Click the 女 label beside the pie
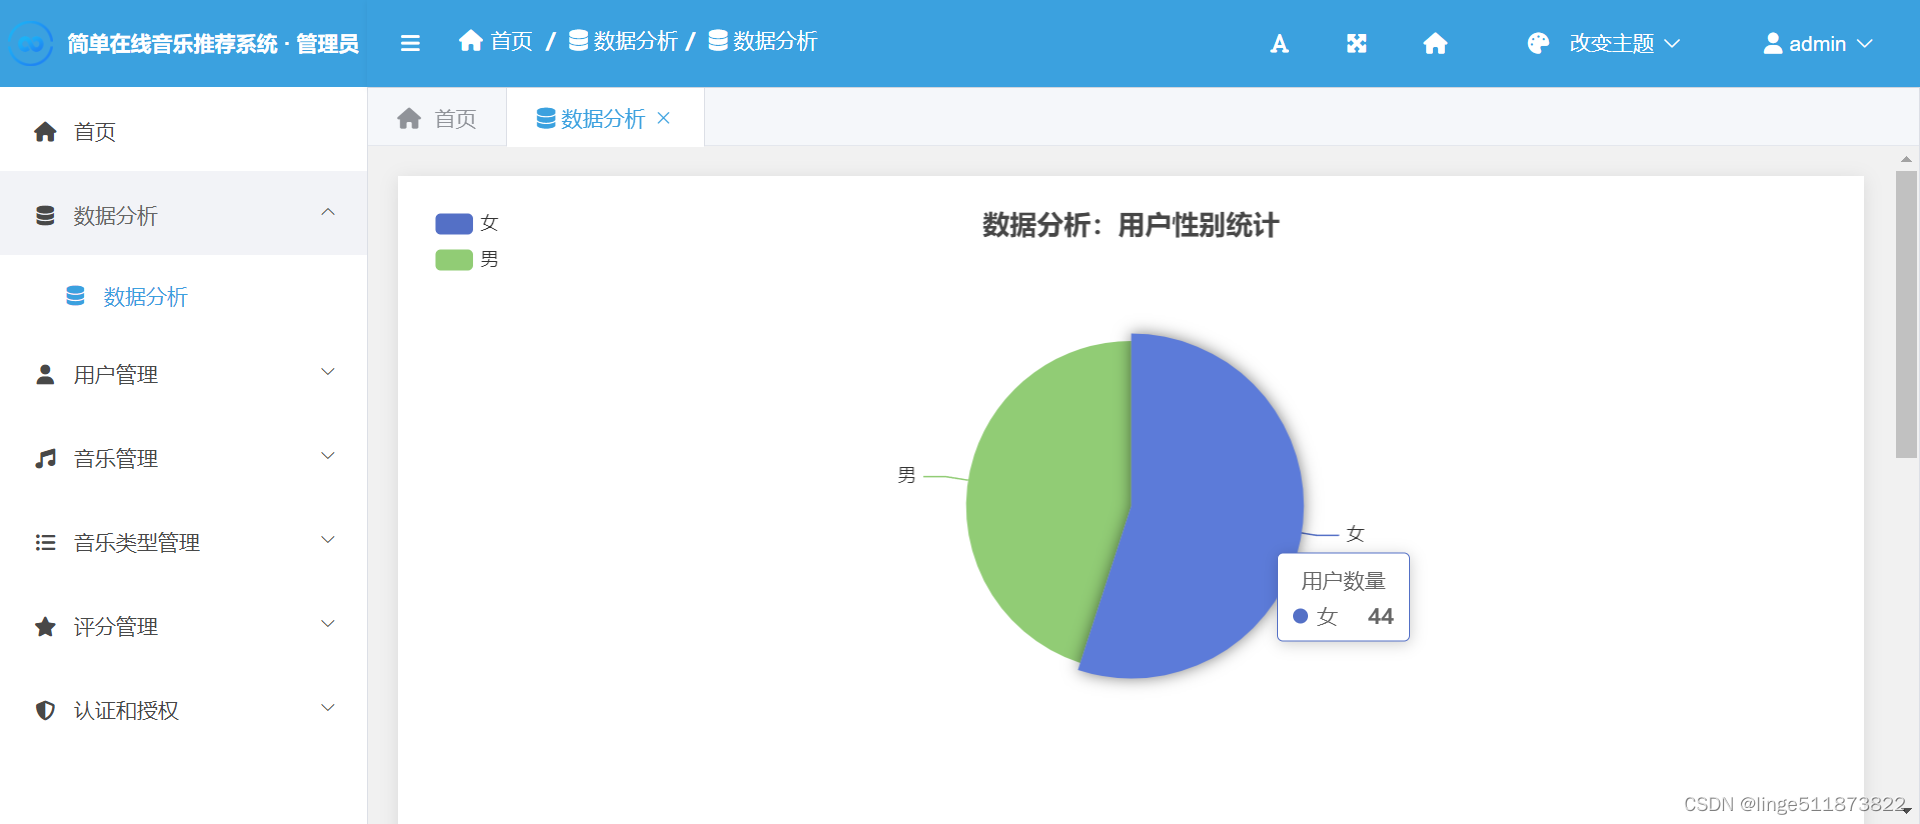This screenshot has width=1920, height=824. (x=1355, y=534)
